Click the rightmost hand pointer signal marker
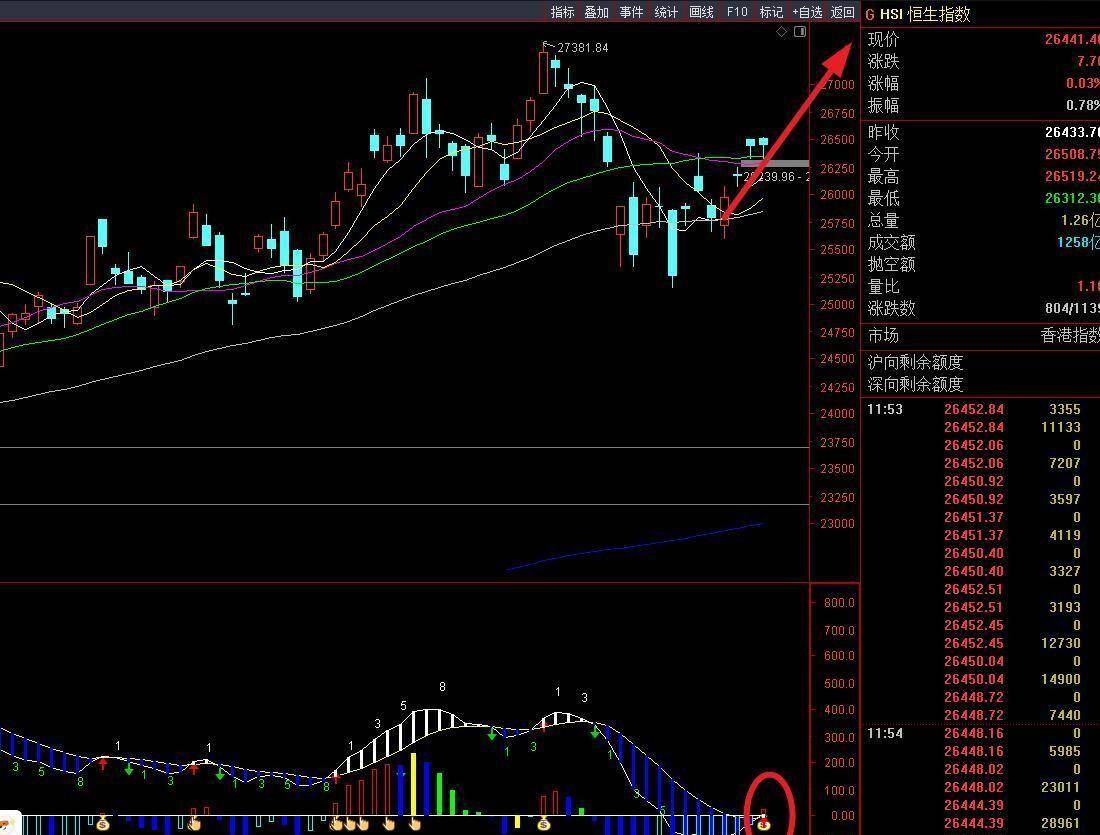Viewport: 1100px width, 835px height. tap(414, 824)
